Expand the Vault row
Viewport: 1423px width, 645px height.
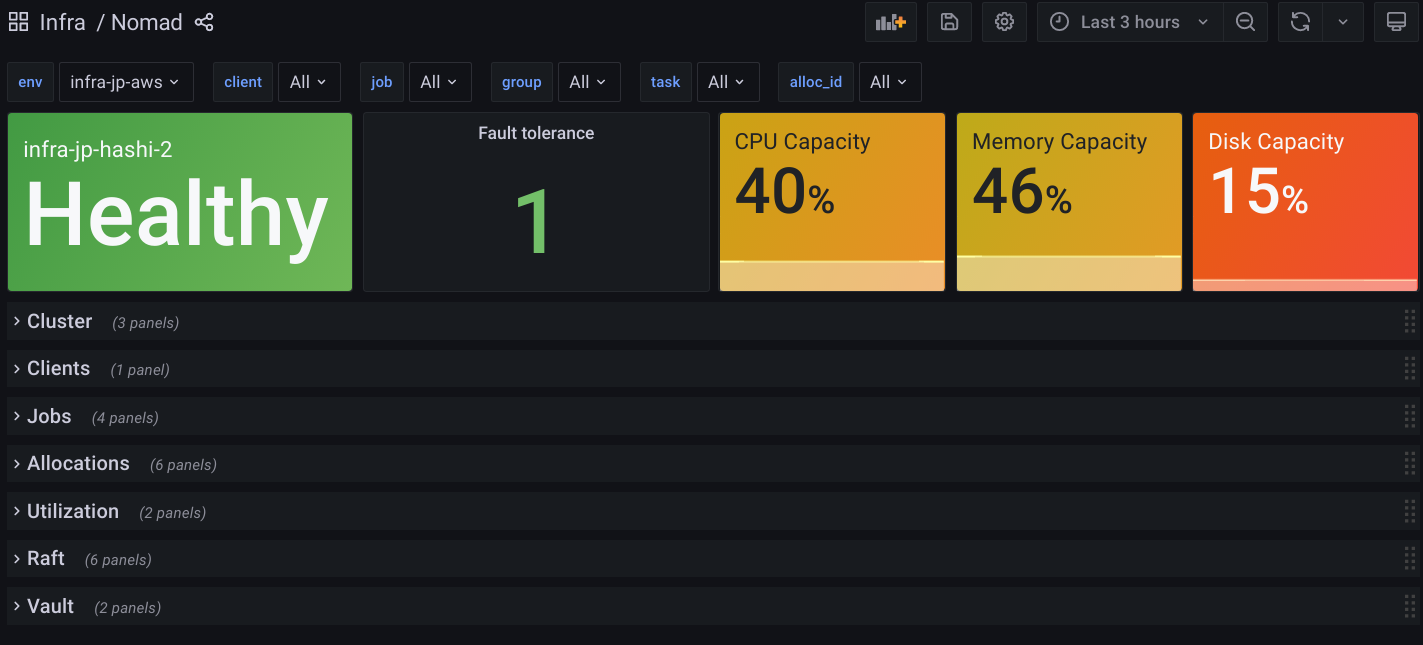click(x=50, y=607)
